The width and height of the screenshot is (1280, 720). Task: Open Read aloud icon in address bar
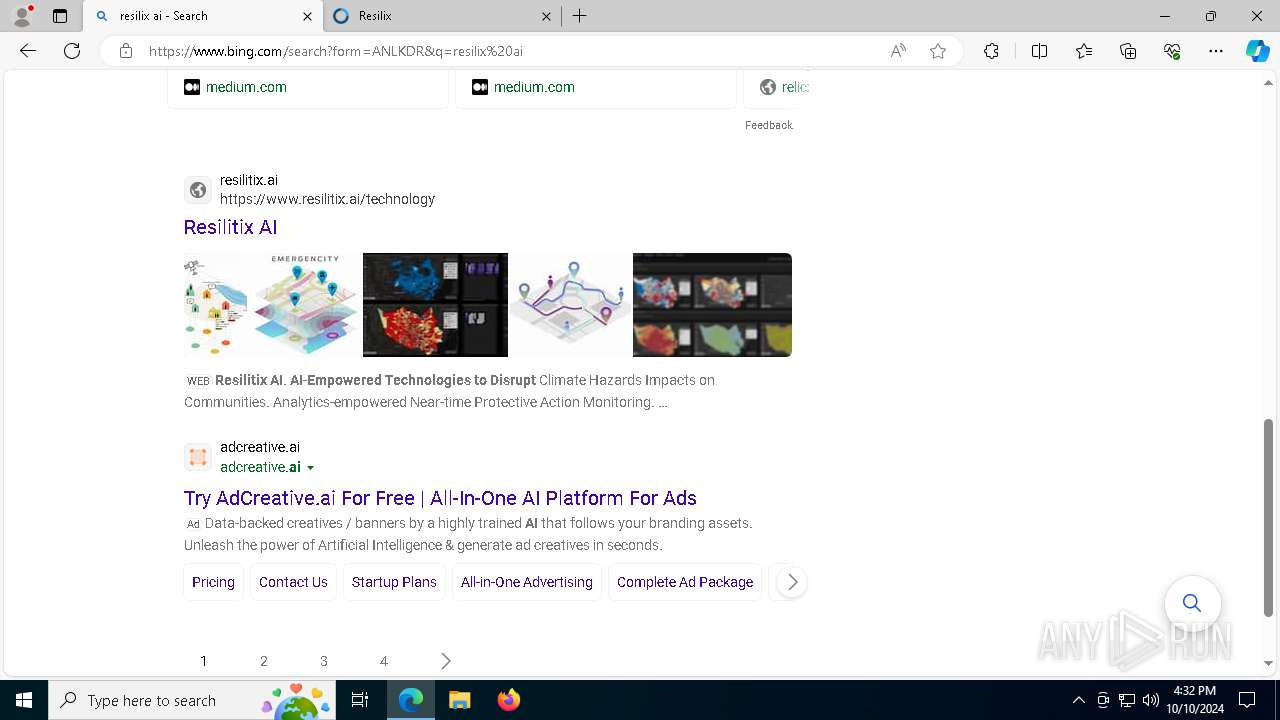click(x=898, y=51)
